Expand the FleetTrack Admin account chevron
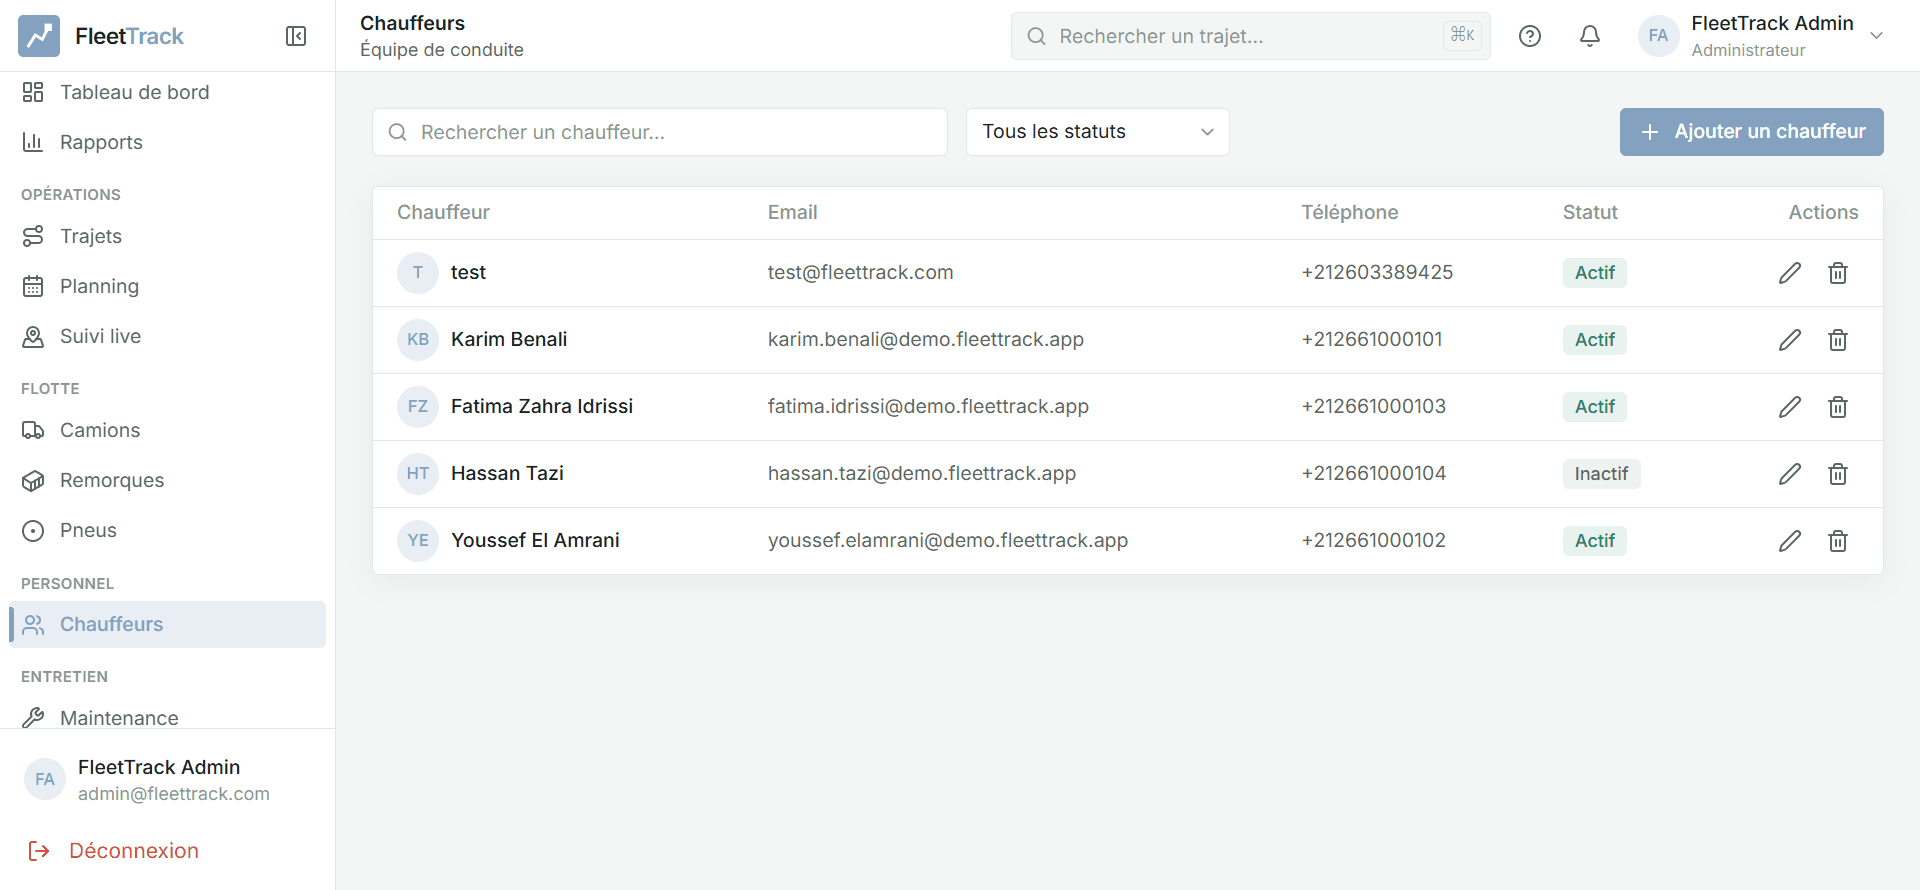The image size is (1920, 890). (1877, 36)
